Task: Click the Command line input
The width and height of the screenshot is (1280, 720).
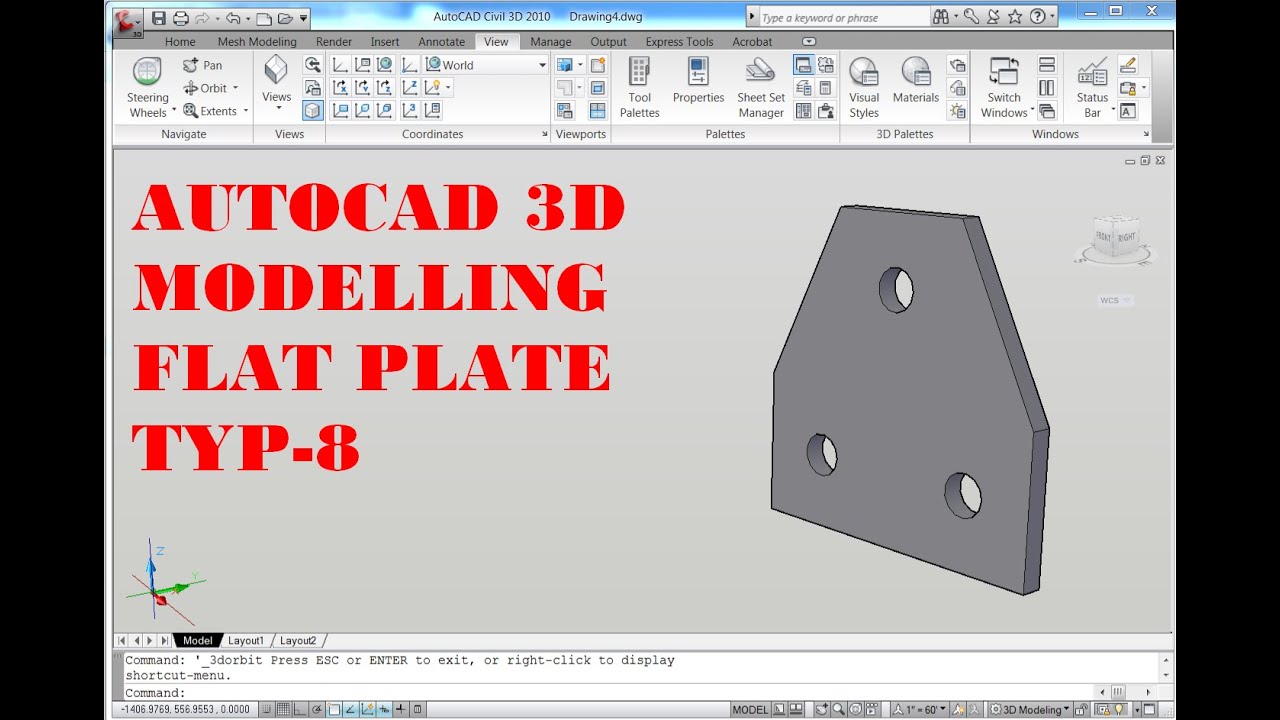Action: (606, 693)
